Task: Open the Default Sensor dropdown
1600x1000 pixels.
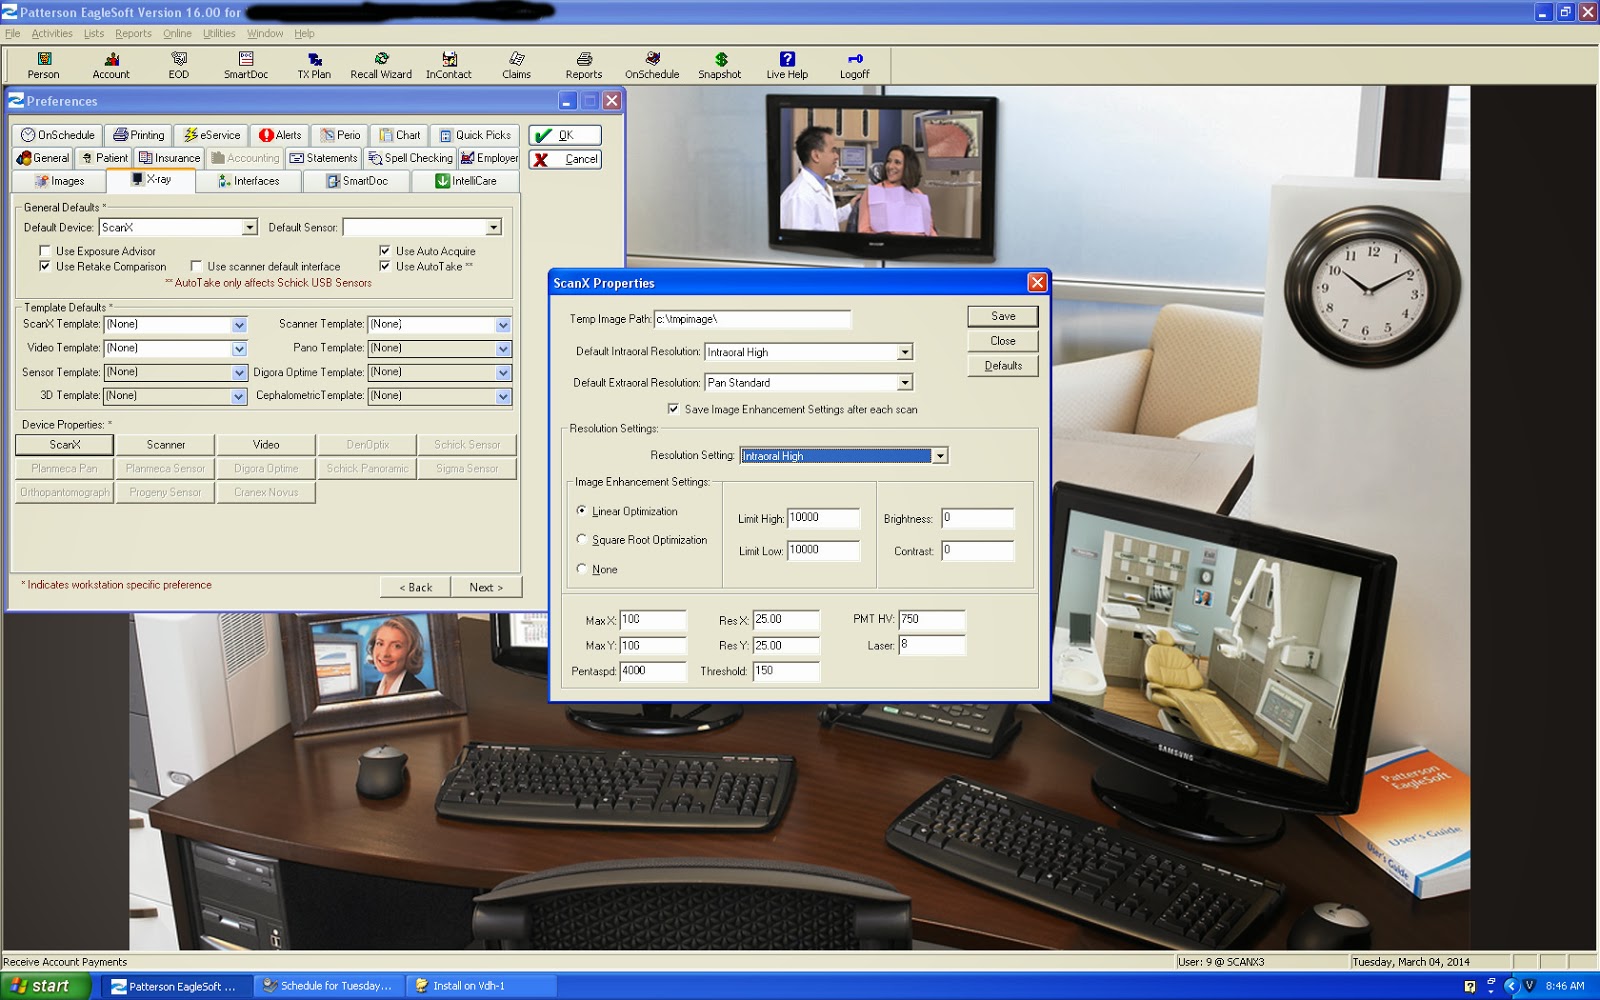Action: [493, 227]
